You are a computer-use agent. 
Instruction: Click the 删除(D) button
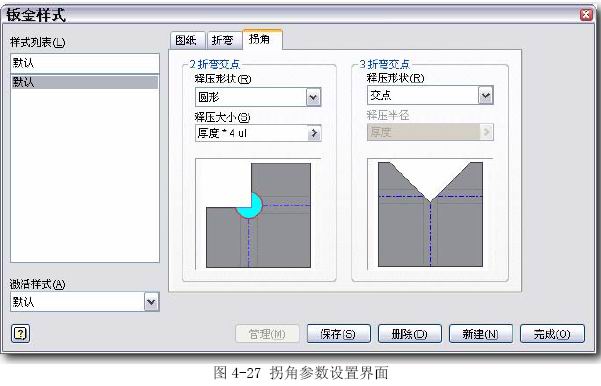click(409, 334)
